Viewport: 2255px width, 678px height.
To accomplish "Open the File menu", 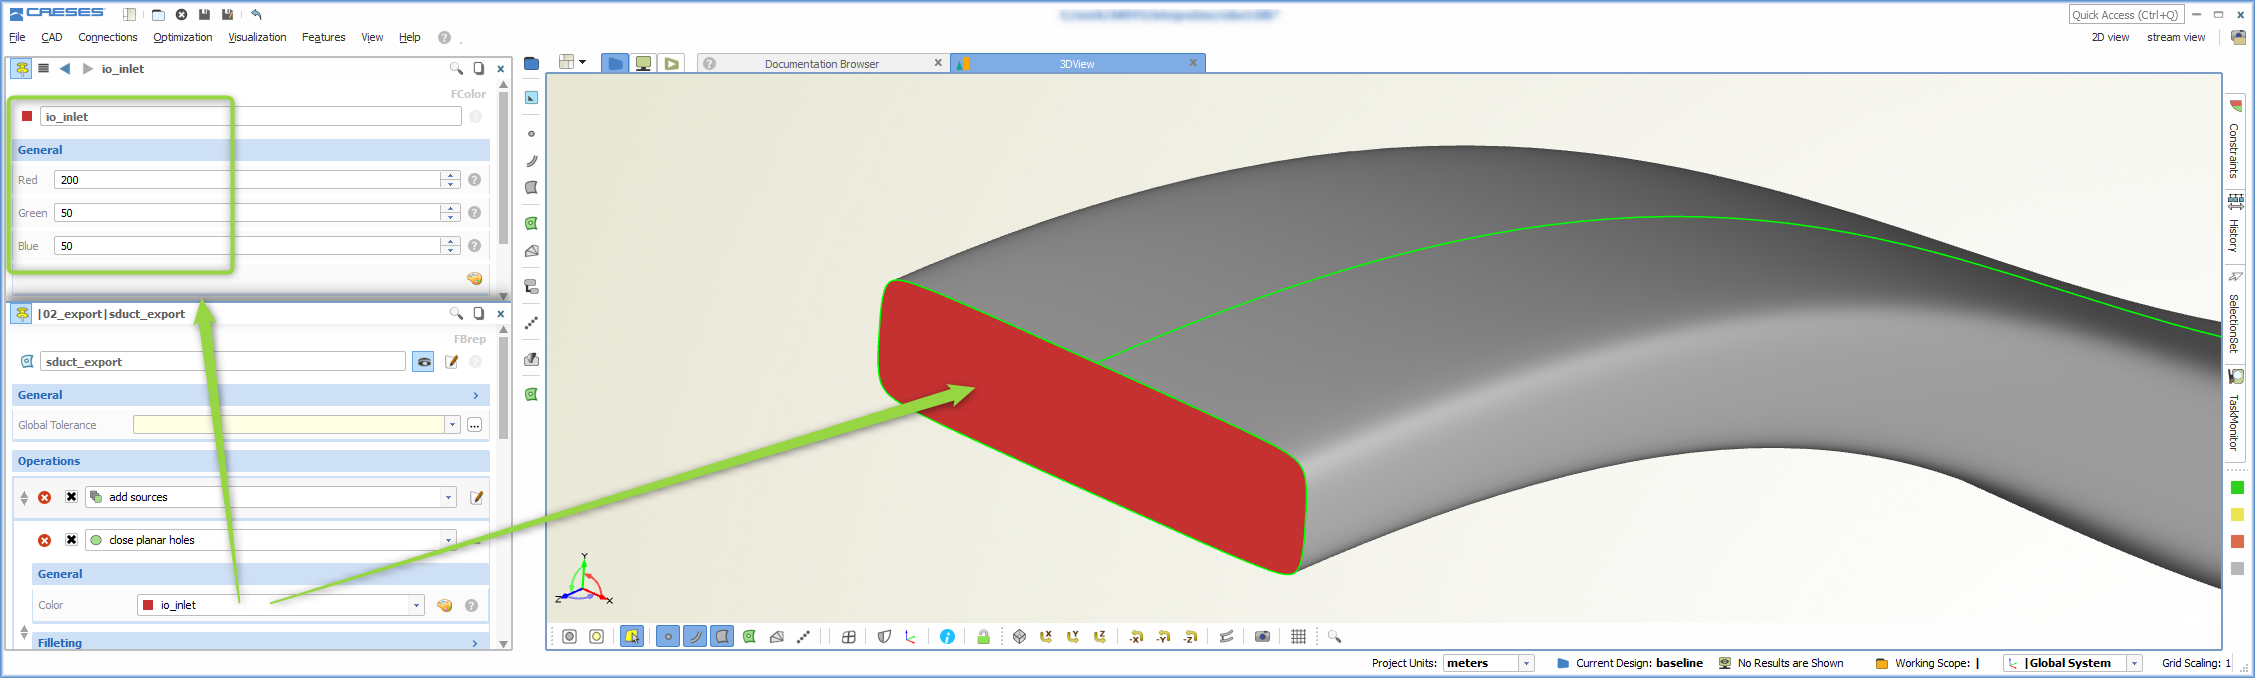I will (x=17, y=37).
